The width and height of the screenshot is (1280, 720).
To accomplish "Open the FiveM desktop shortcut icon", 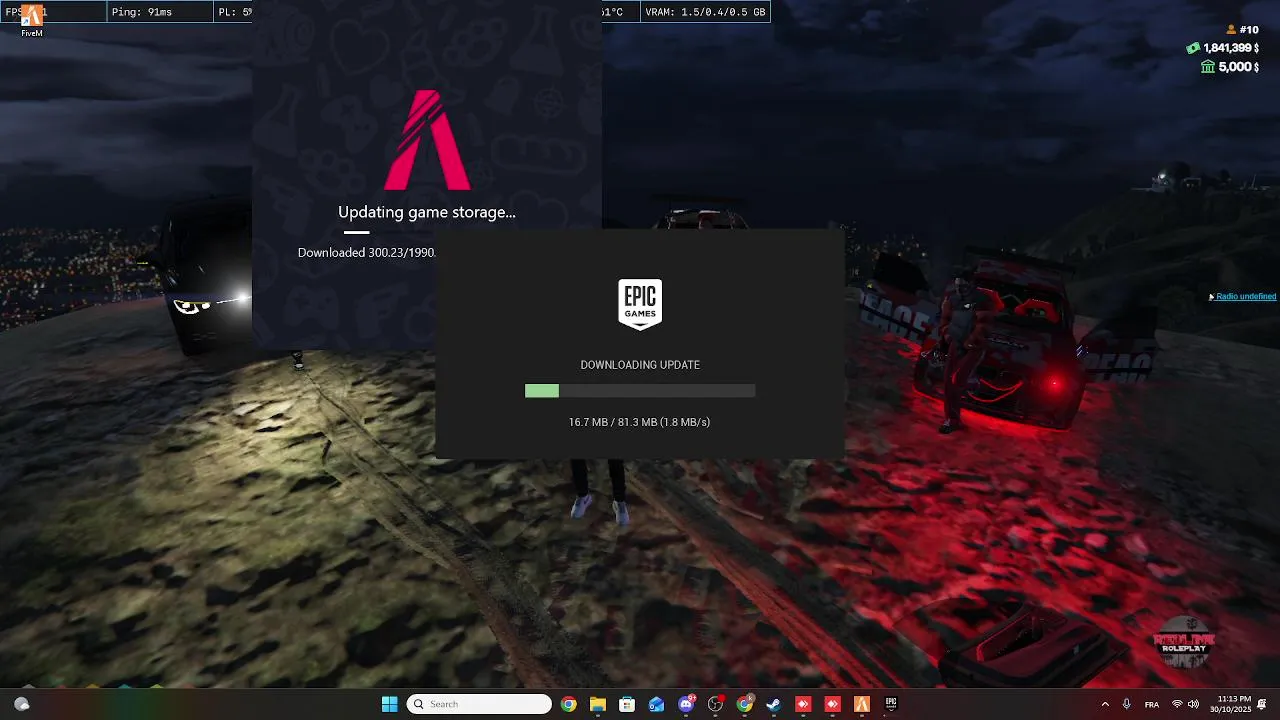I will point(32,21).
